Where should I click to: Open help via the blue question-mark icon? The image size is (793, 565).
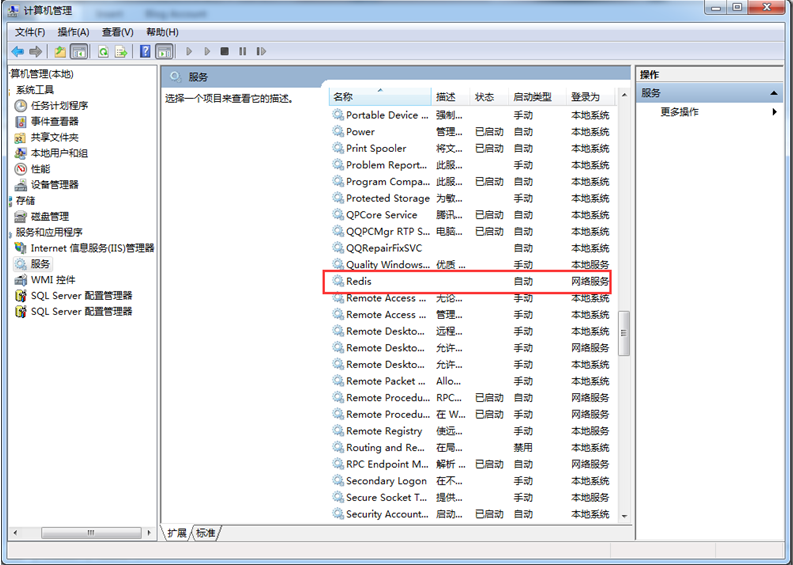[x=145, y=51]
